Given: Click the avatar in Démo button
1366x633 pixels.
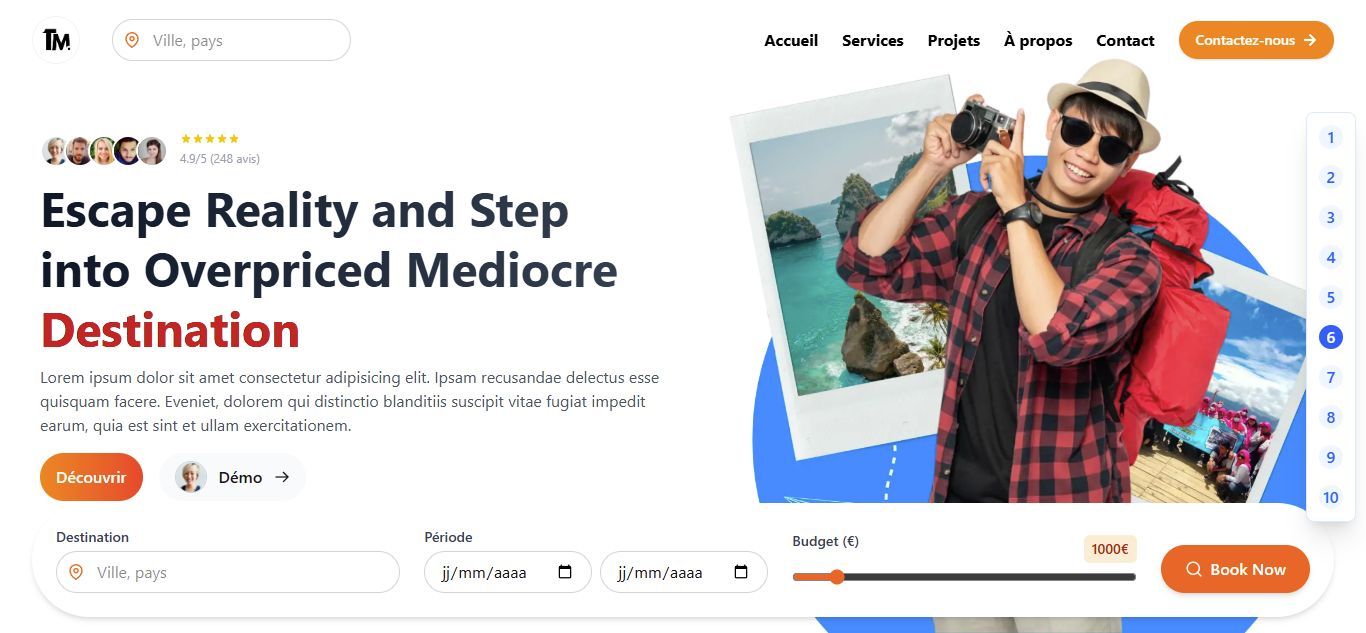Looking at the screenshot, I should pyautogui.click(x=191, y=477).
